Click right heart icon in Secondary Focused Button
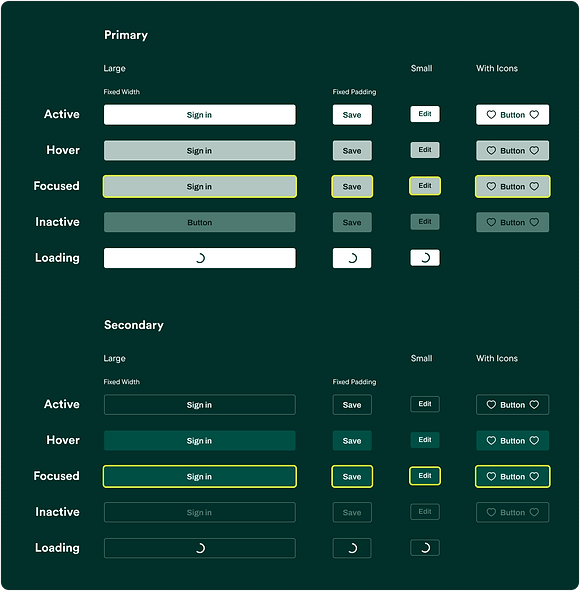580x591 pixels. click(534, 476)
